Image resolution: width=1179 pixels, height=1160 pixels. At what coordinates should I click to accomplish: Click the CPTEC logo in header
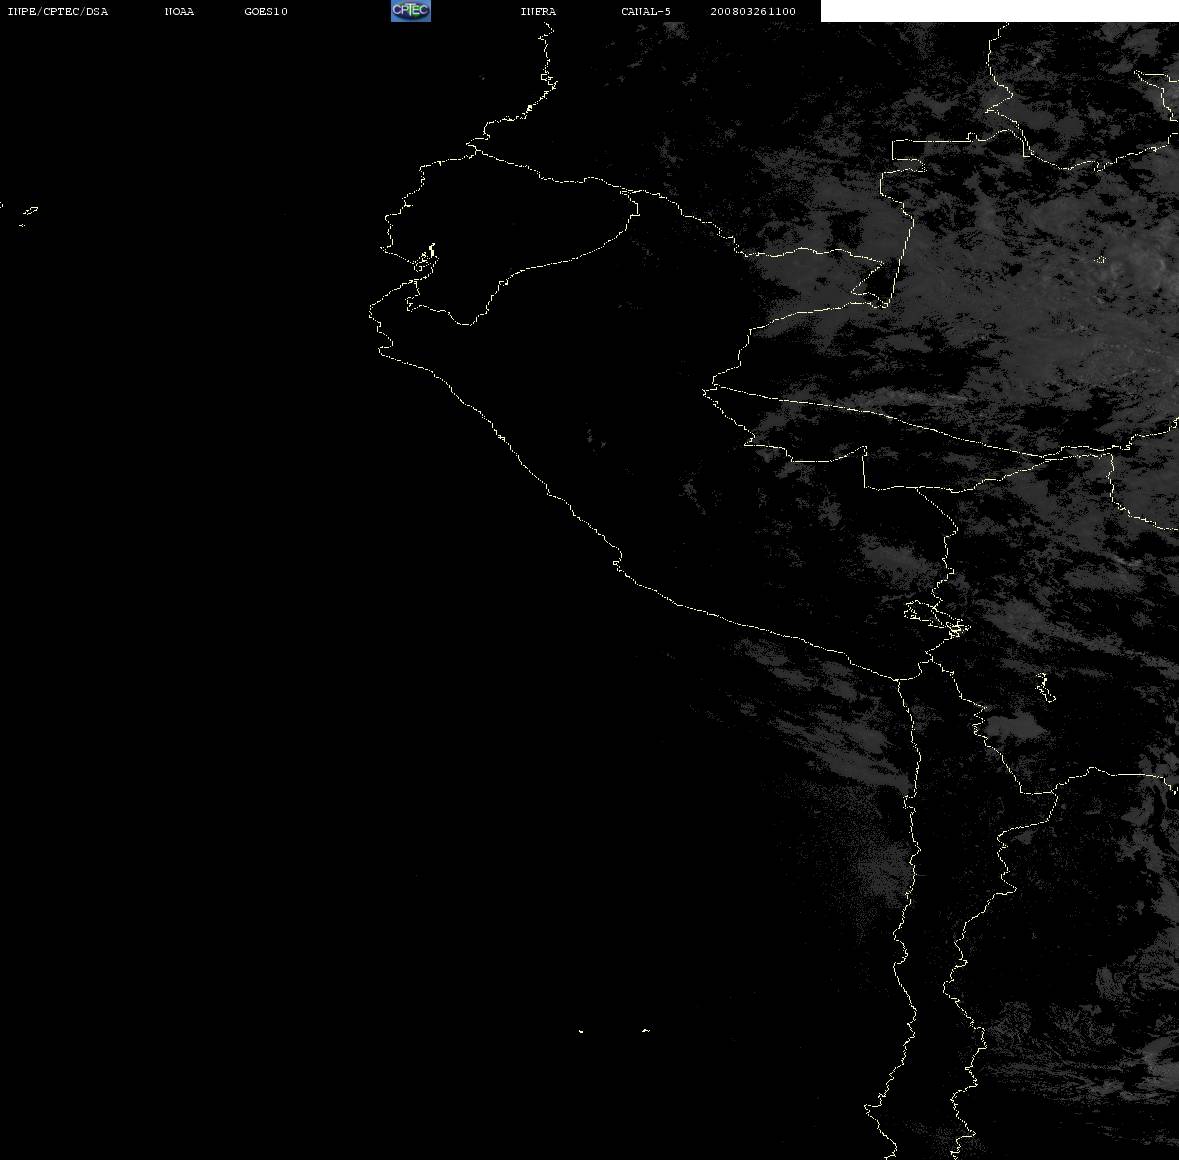coord(411,11)
